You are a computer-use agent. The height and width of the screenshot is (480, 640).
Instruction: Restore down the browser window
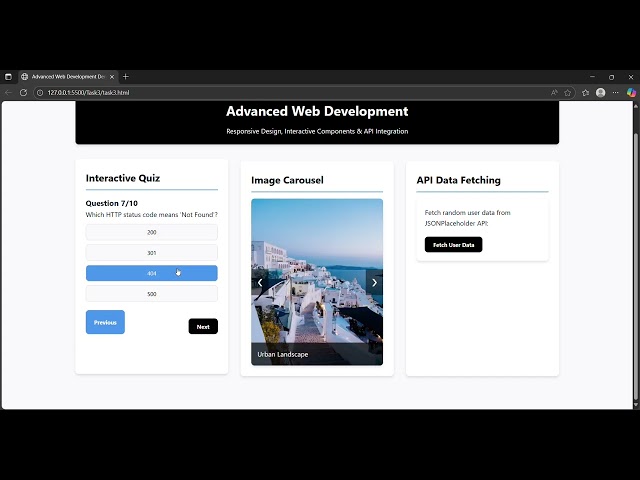click(611, 77)
